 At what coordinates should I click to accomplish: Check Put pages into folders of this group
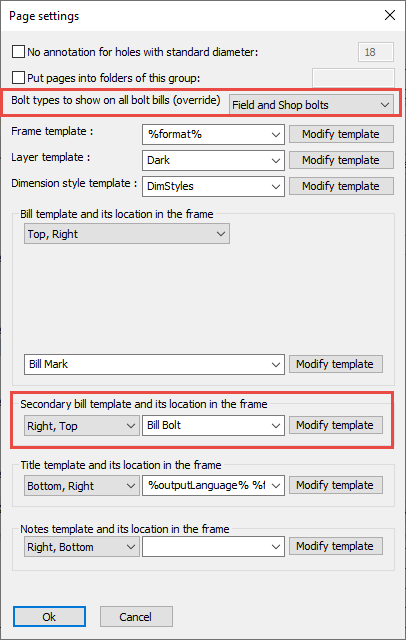pos(18,78)
